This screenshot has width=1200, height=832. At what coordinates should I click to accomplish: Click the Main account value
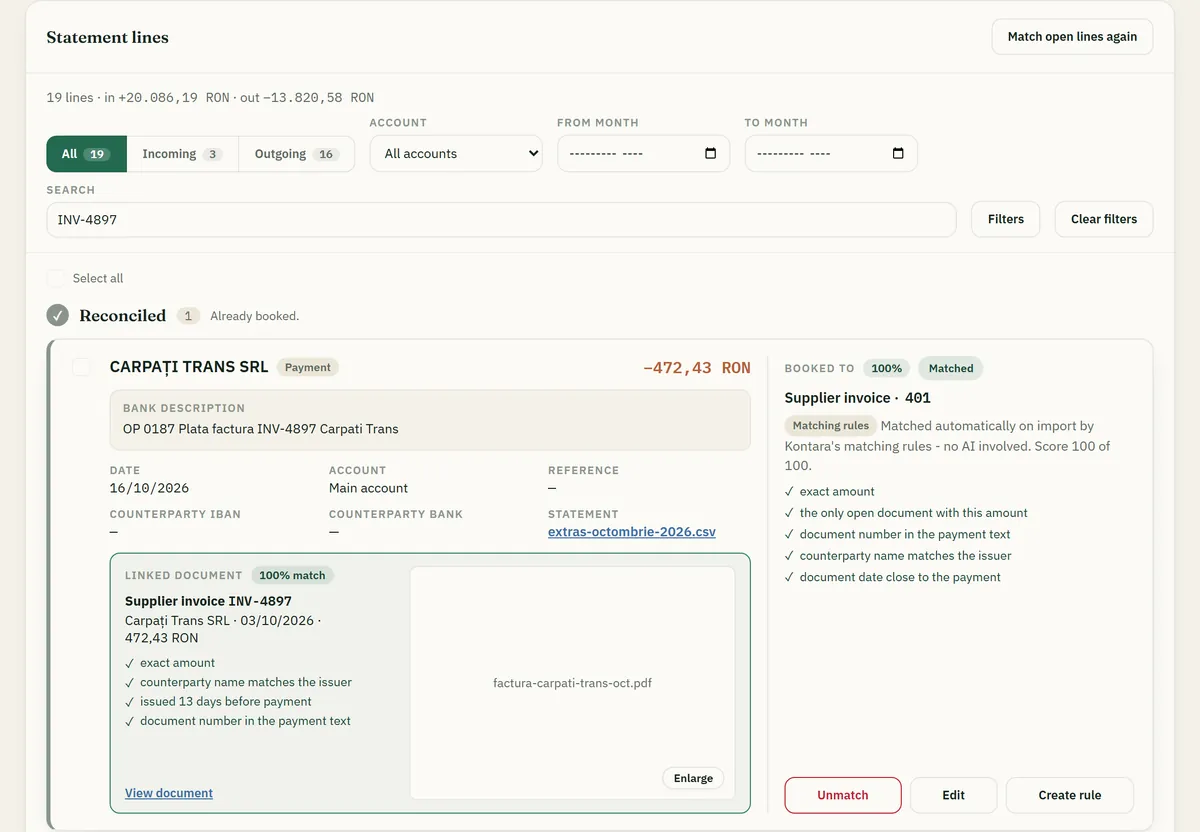pos(368,488)
